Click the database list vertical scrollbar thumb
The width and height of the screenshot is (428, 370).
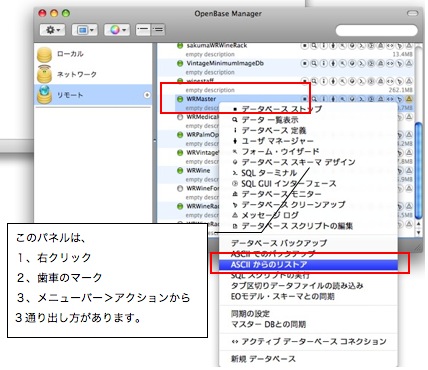click(419, 171)
